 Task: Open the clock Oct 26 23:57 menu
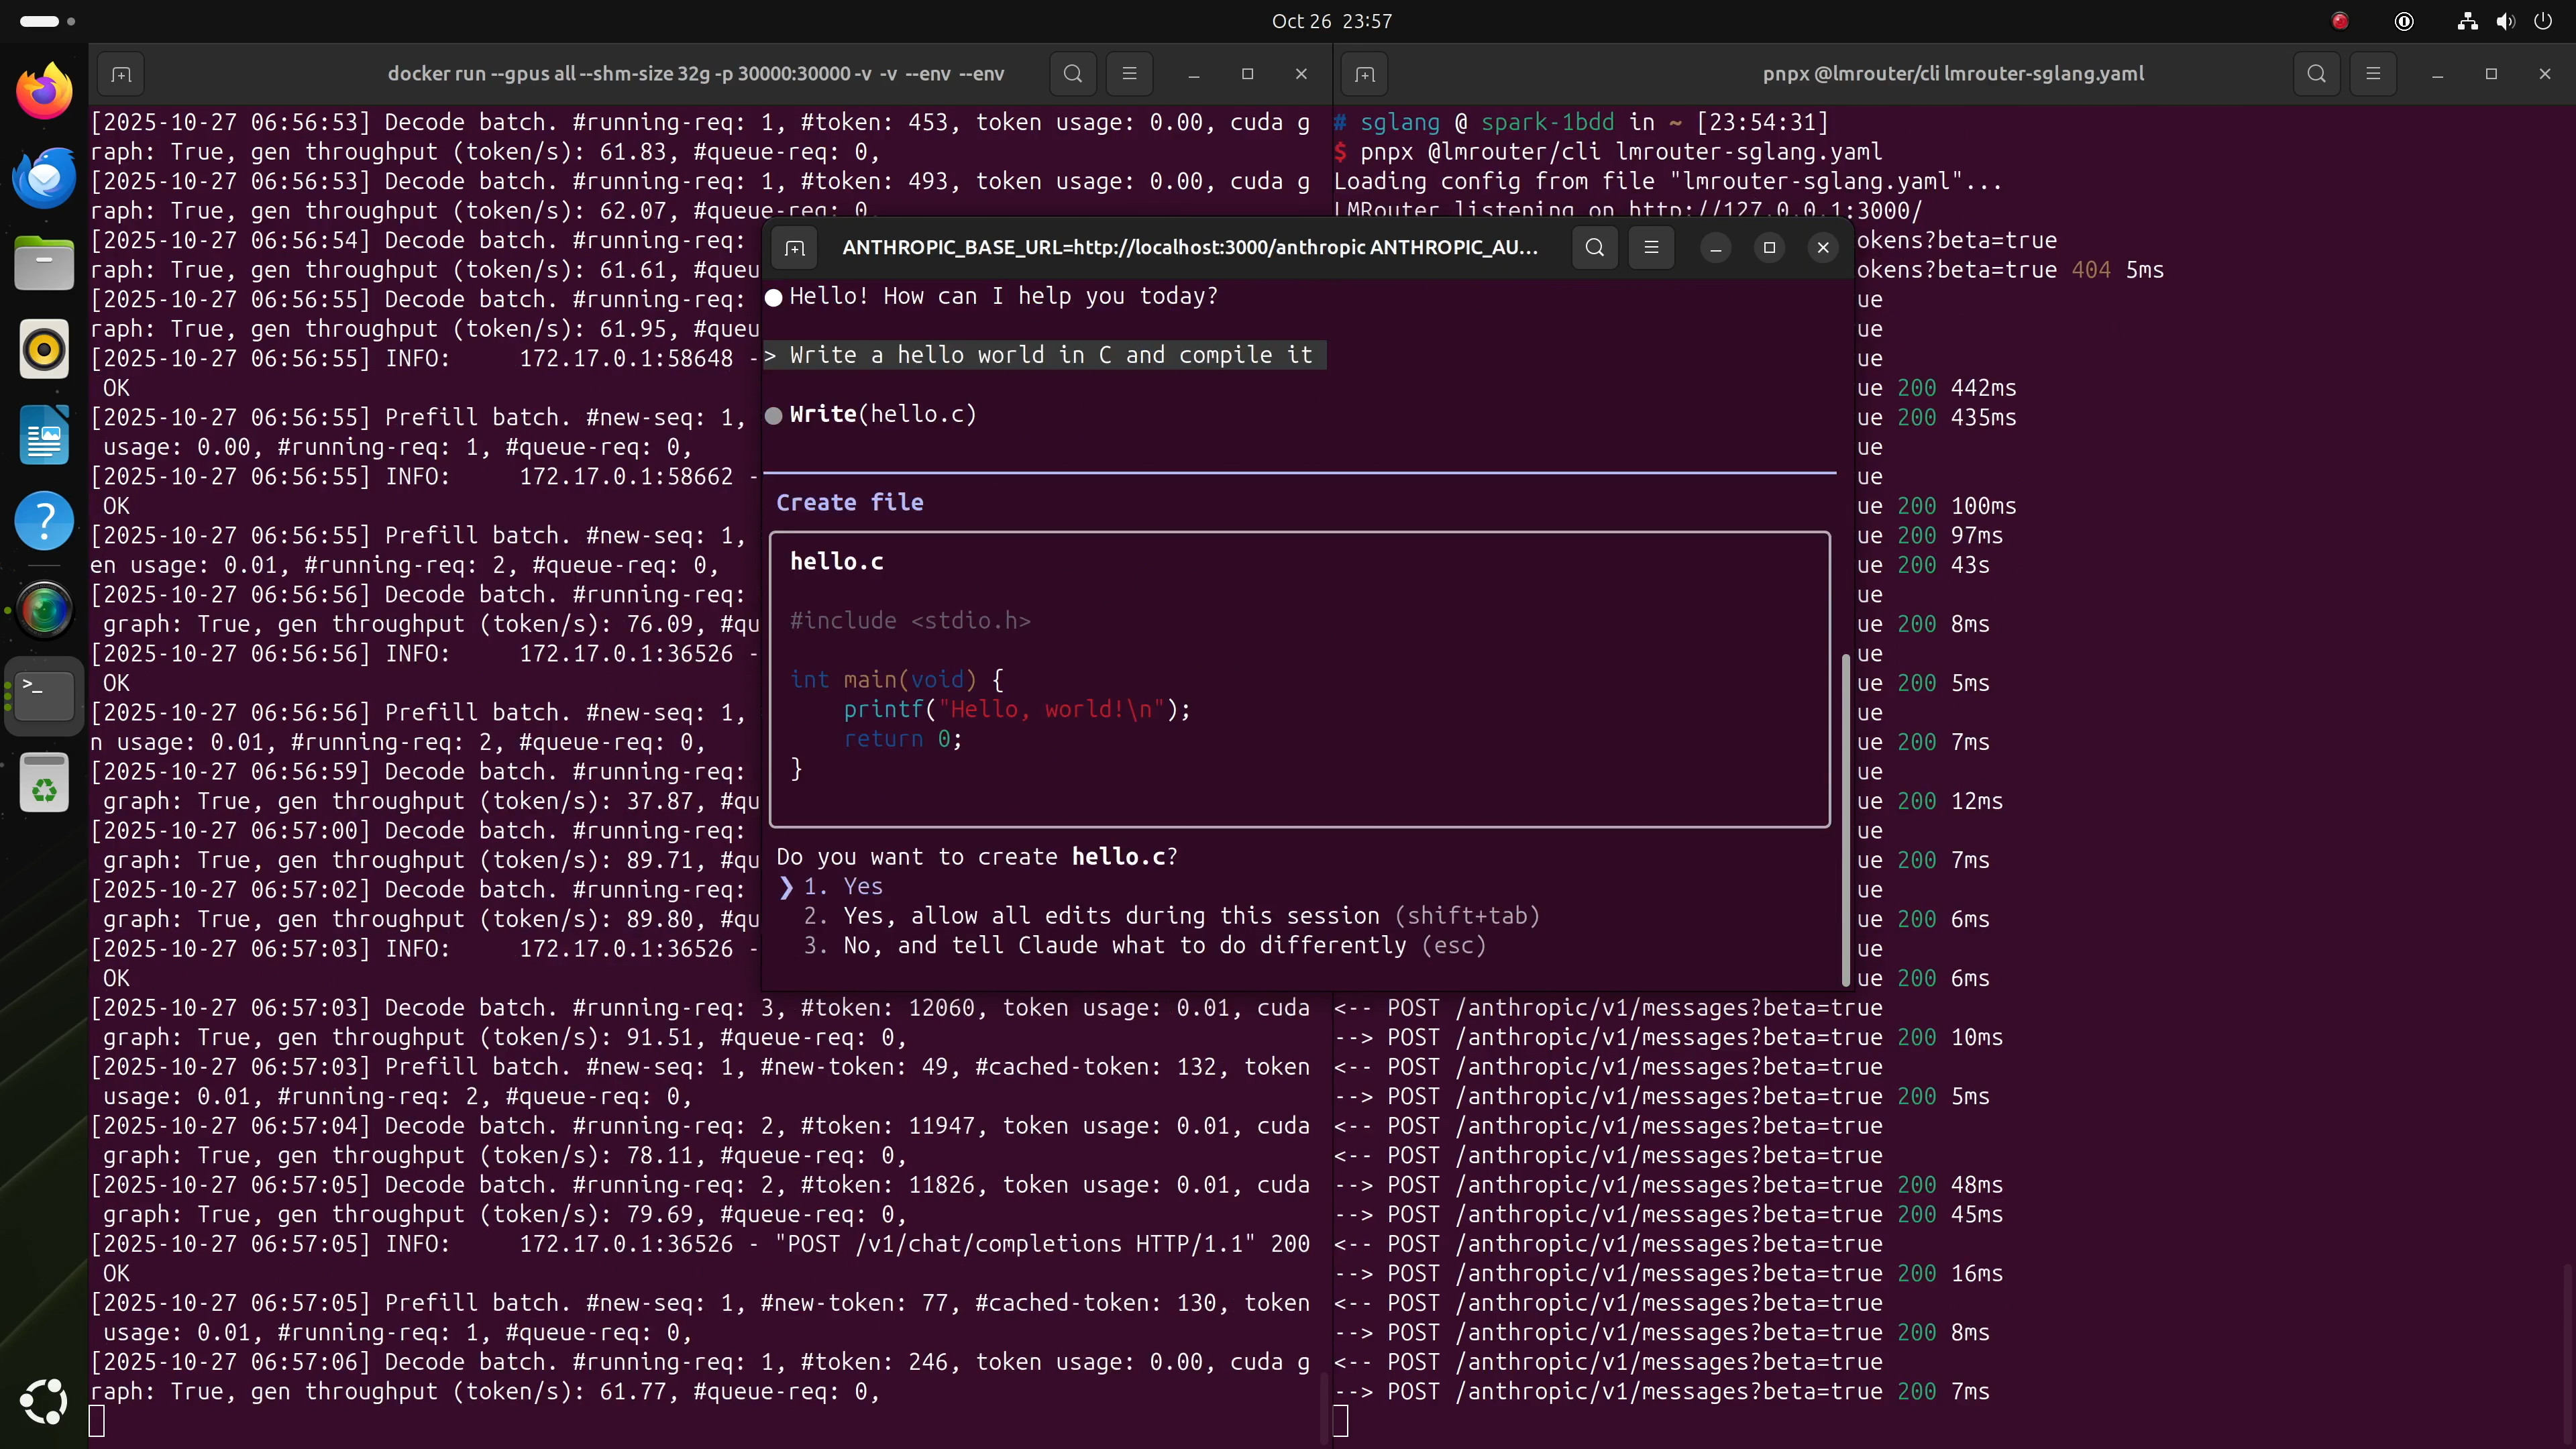click(x=1331, y=21)
